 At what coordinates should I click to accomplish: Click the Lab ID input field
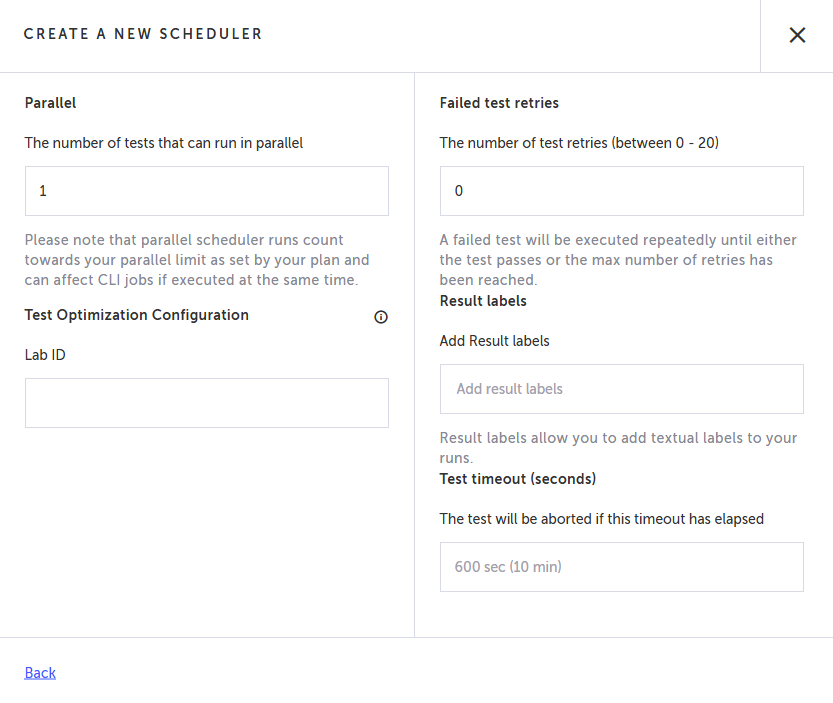click(206, 403)
